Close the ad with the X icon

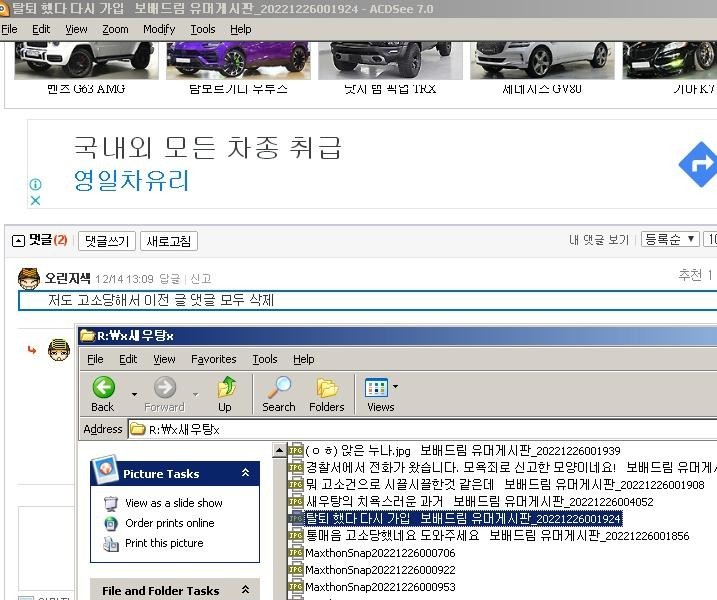click(x=35, y=200)
